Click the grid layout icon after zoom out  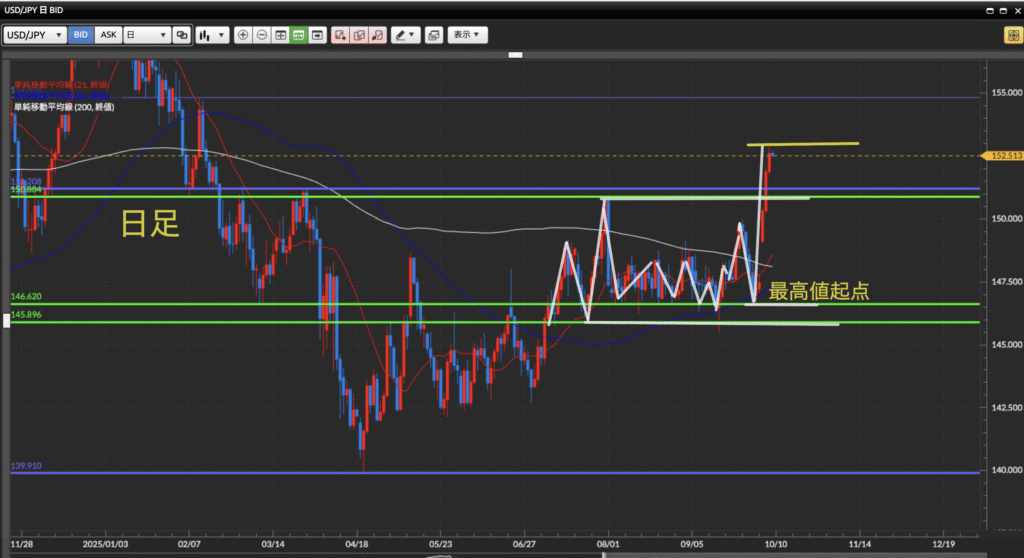point(280,35)
